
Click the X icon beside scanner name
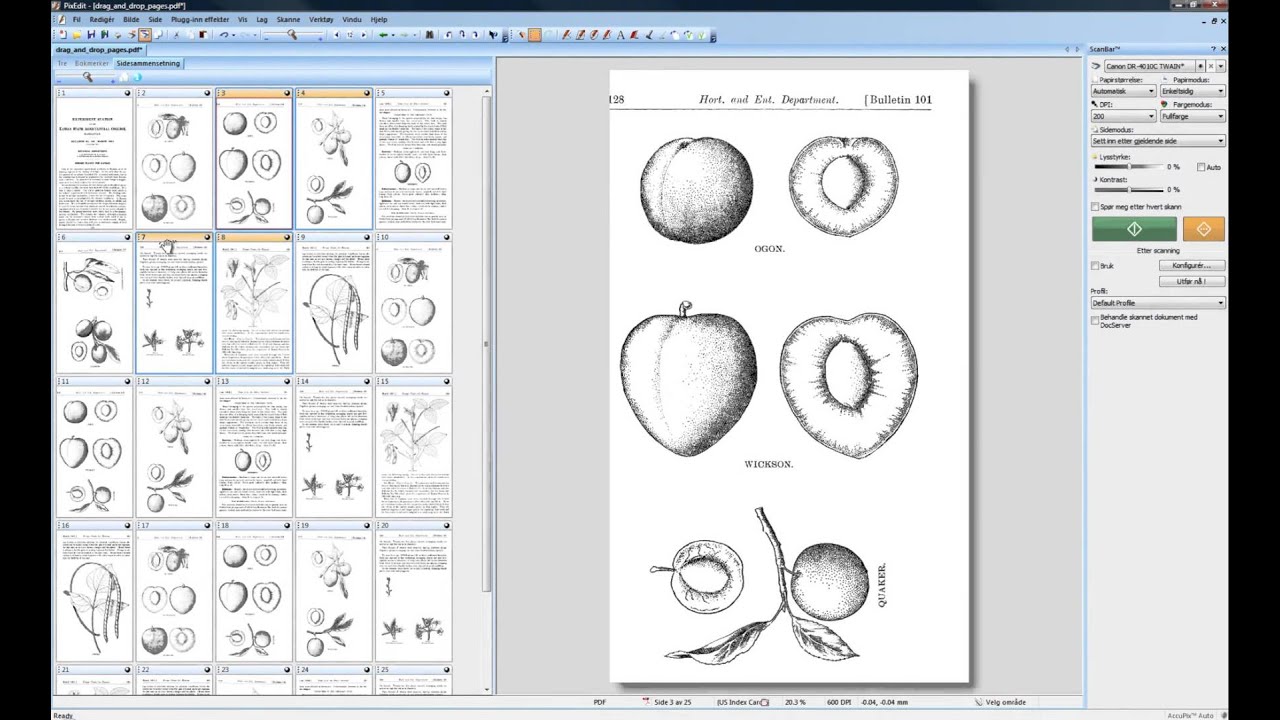[x=1211, y=66]
